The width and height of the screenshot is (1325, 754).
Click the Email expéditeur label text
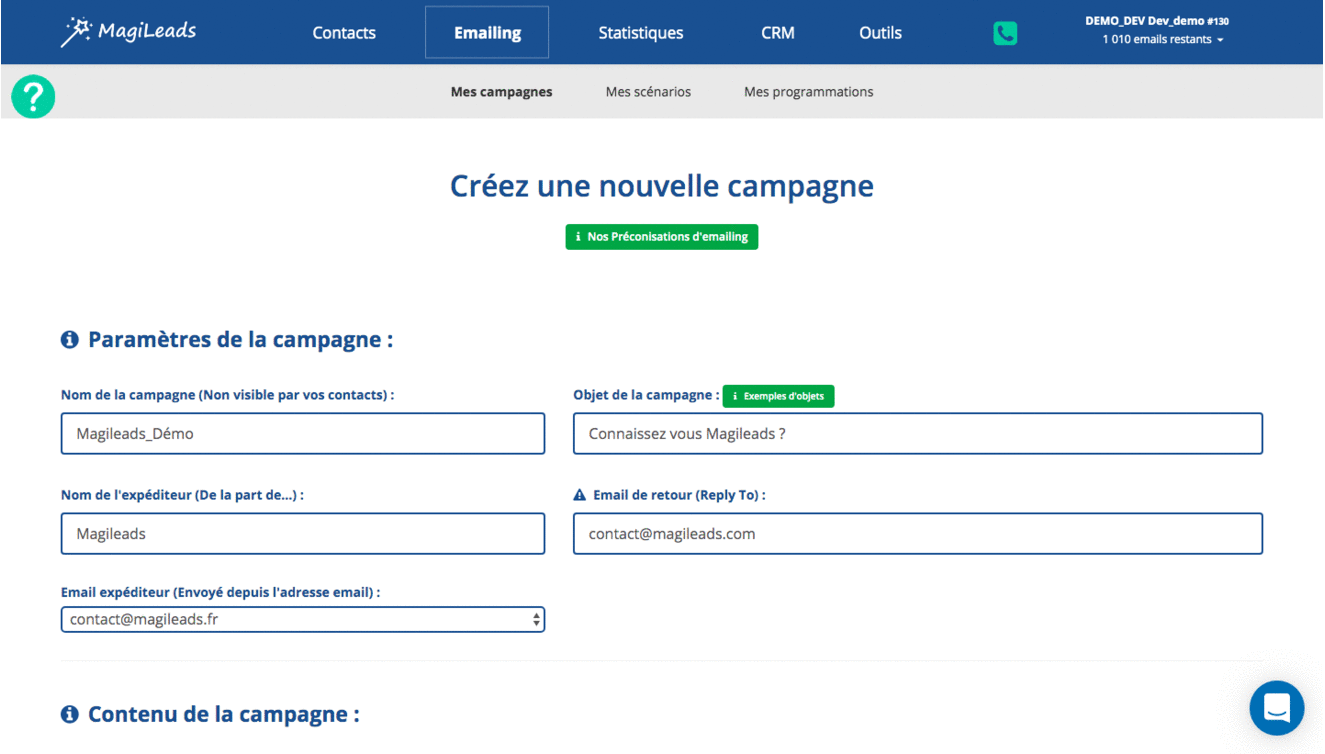tap(221, 593)
